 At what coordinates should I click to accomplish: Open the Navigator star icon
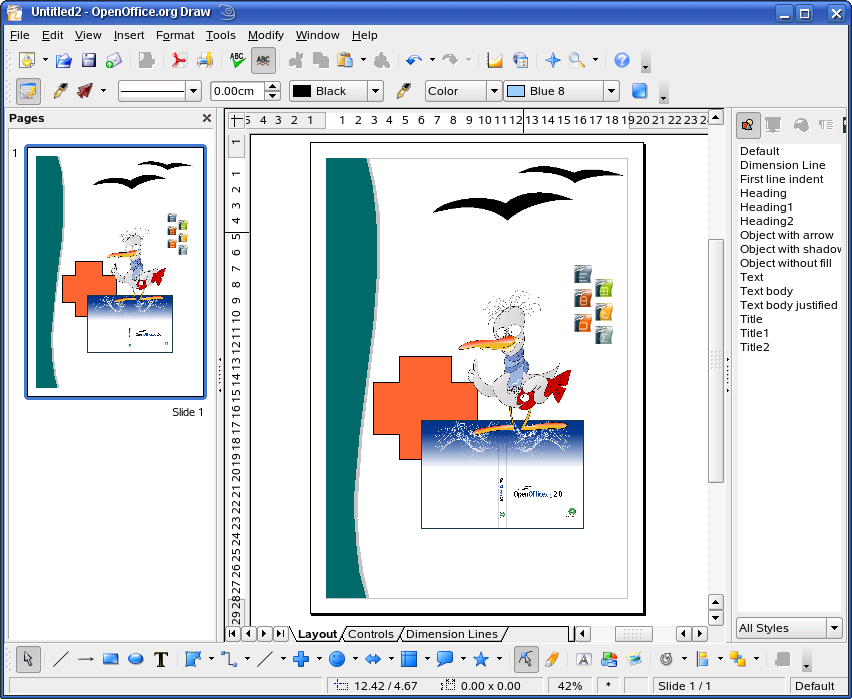tap(553, 60)
